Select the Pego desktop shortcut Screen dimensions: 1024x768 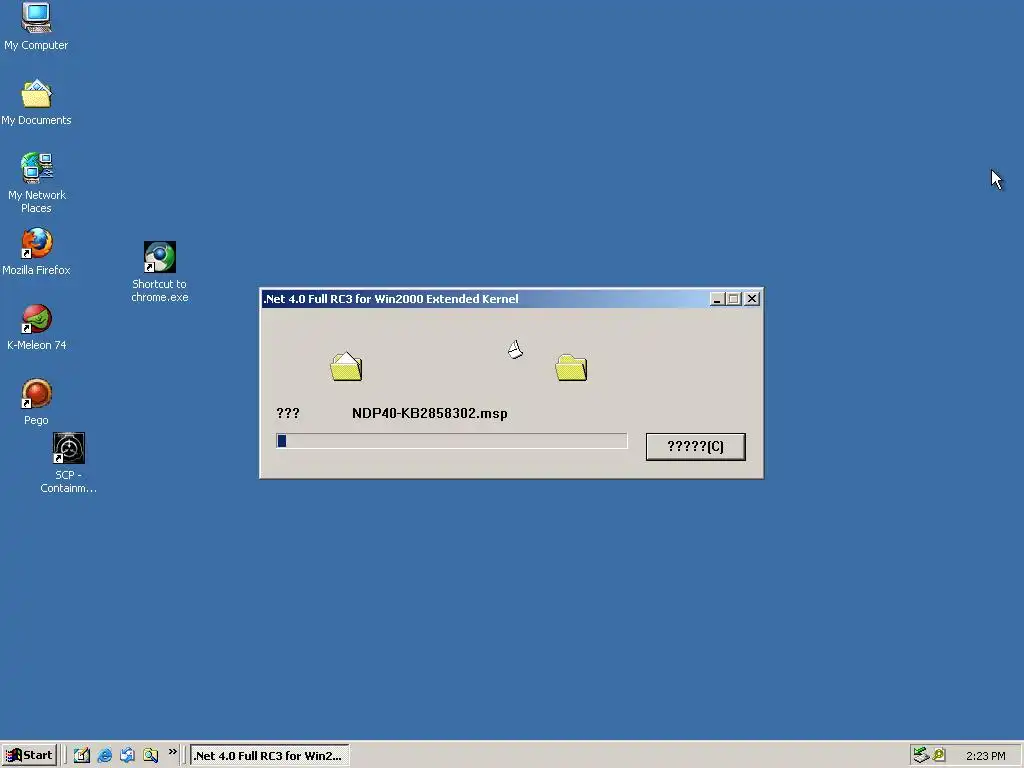(36, 402)
